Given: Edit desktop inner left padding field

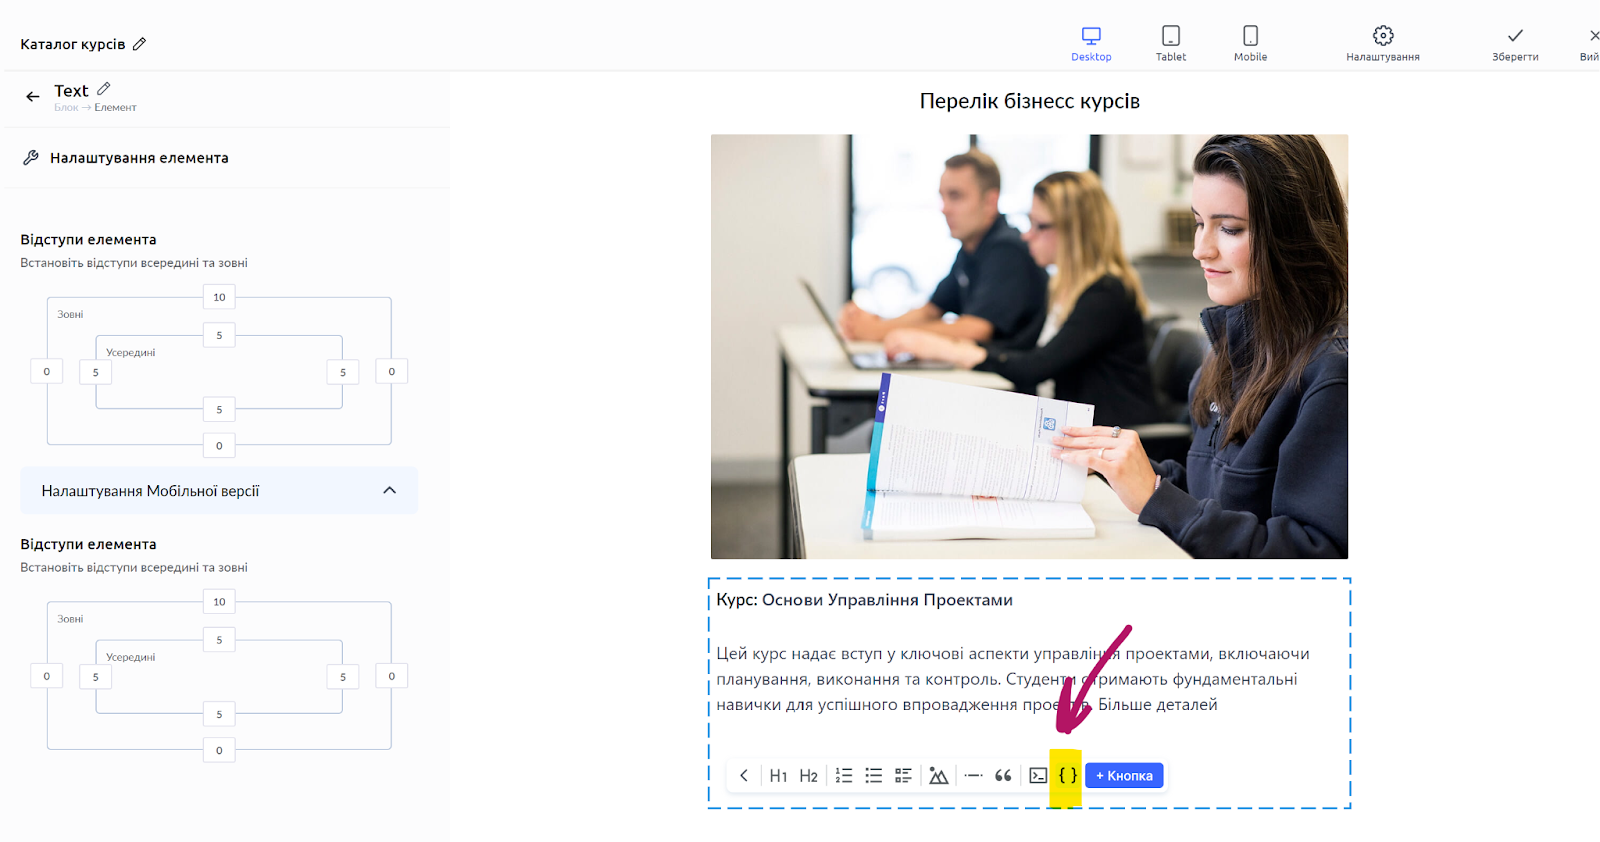Looking at the screenshot, I should click(x=95, y=372).
